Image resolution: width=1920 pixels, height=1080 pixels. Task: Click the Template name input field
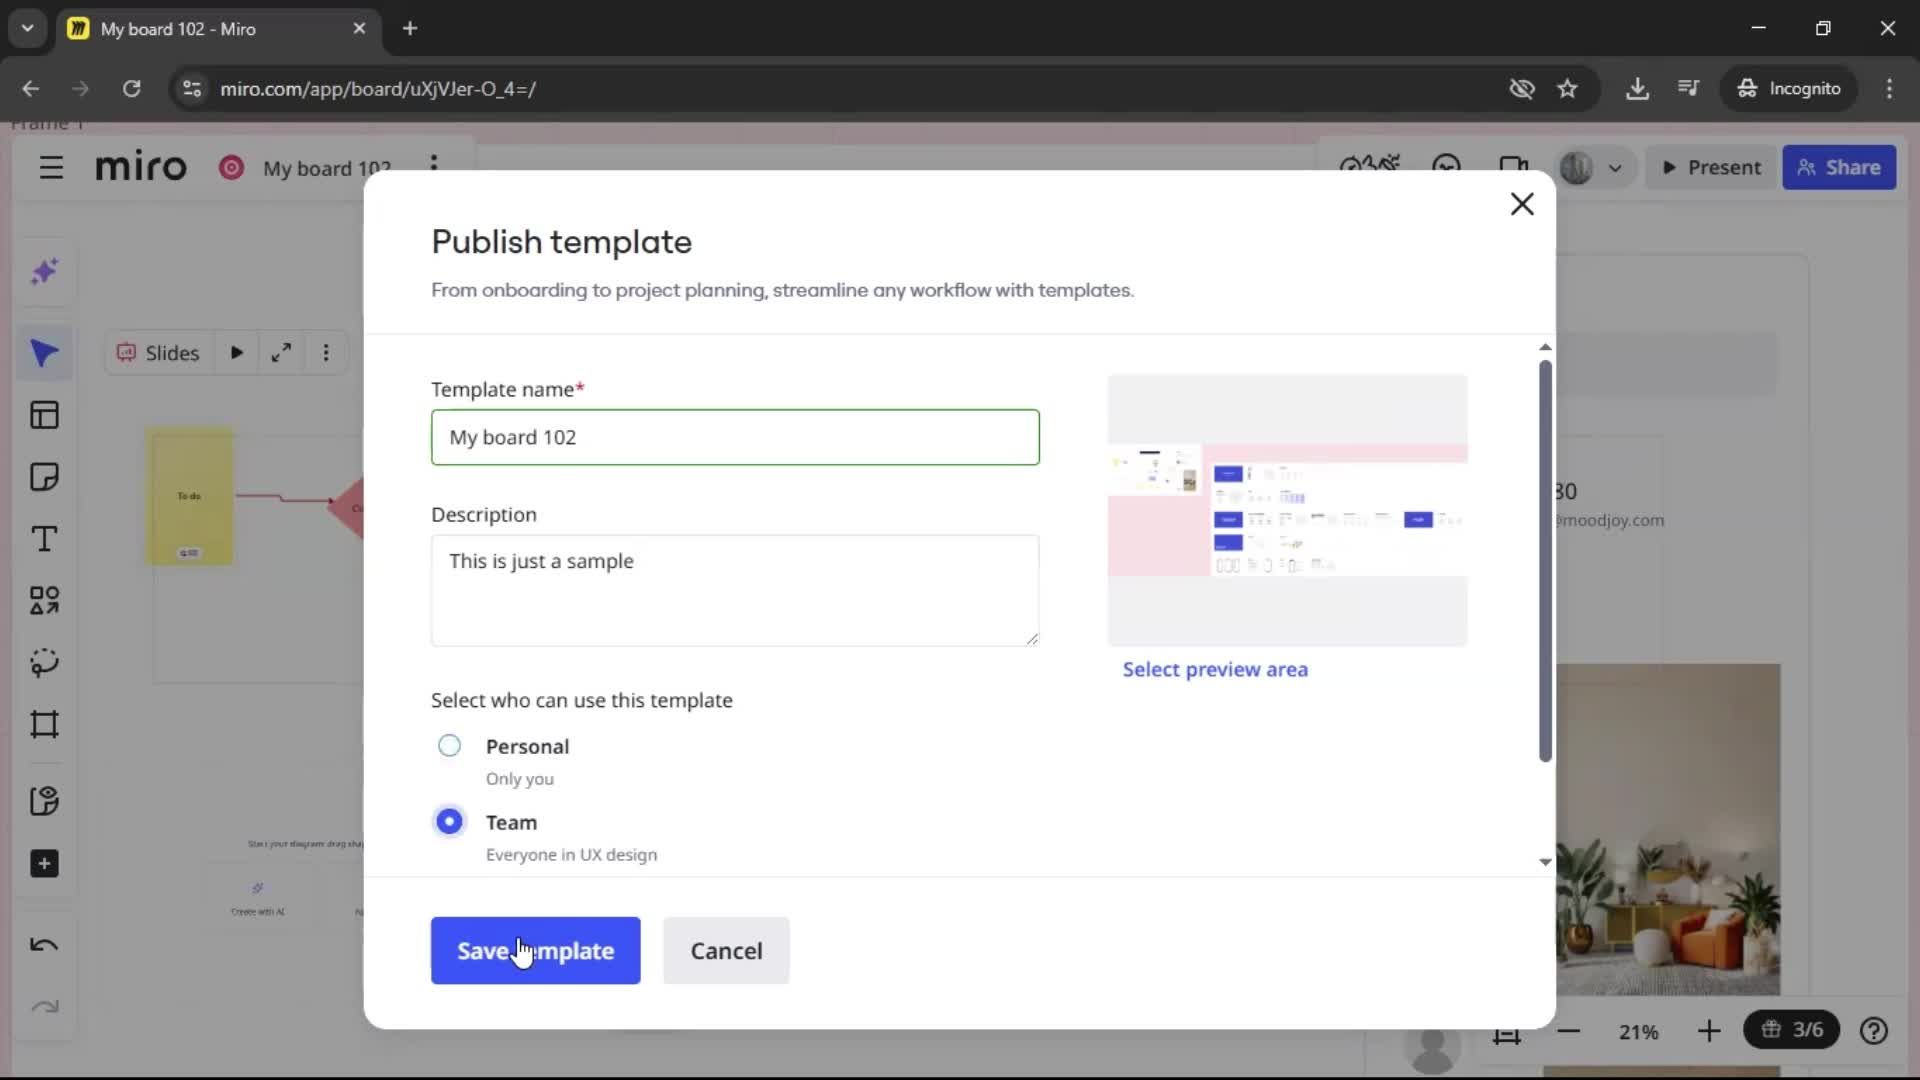[x=735, y=437]
